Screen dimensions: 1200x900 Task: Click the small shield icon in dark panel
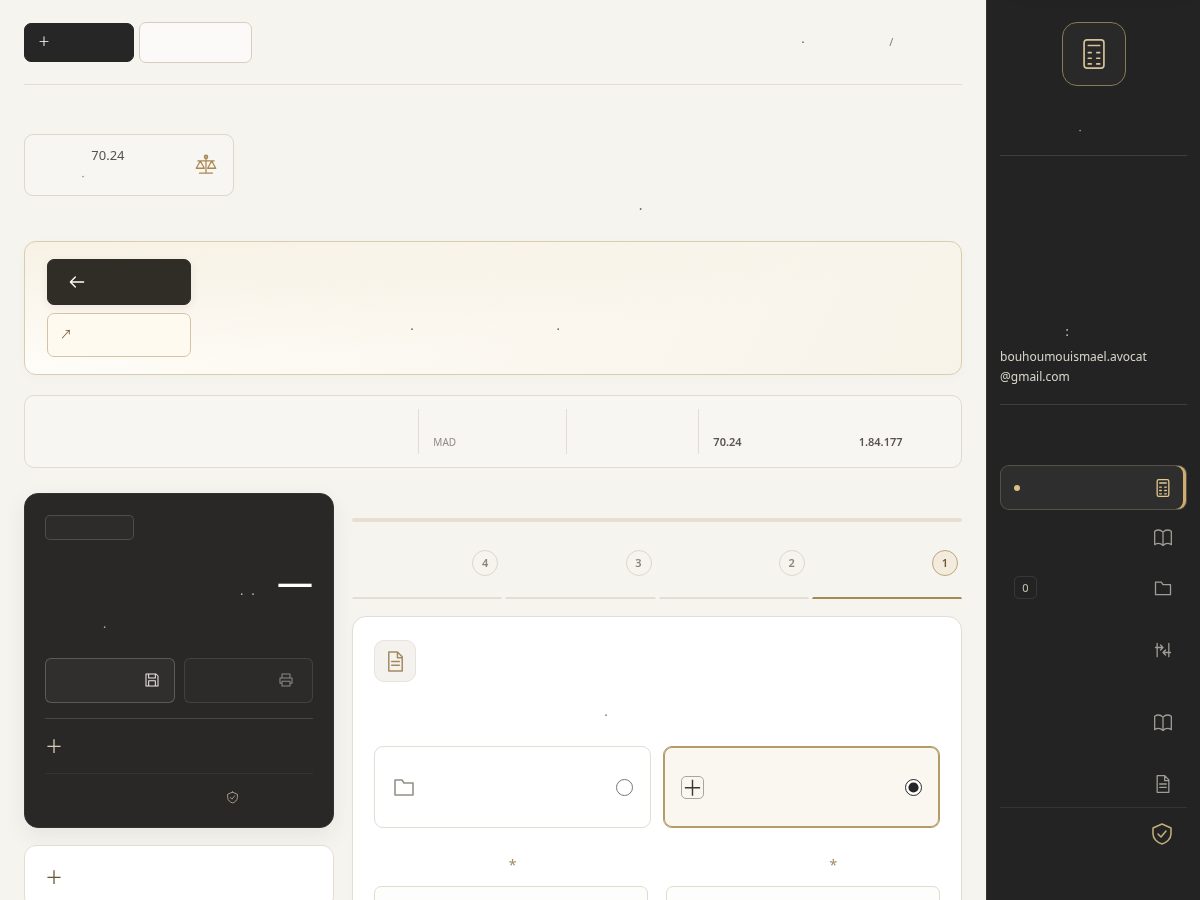(233, 797)
